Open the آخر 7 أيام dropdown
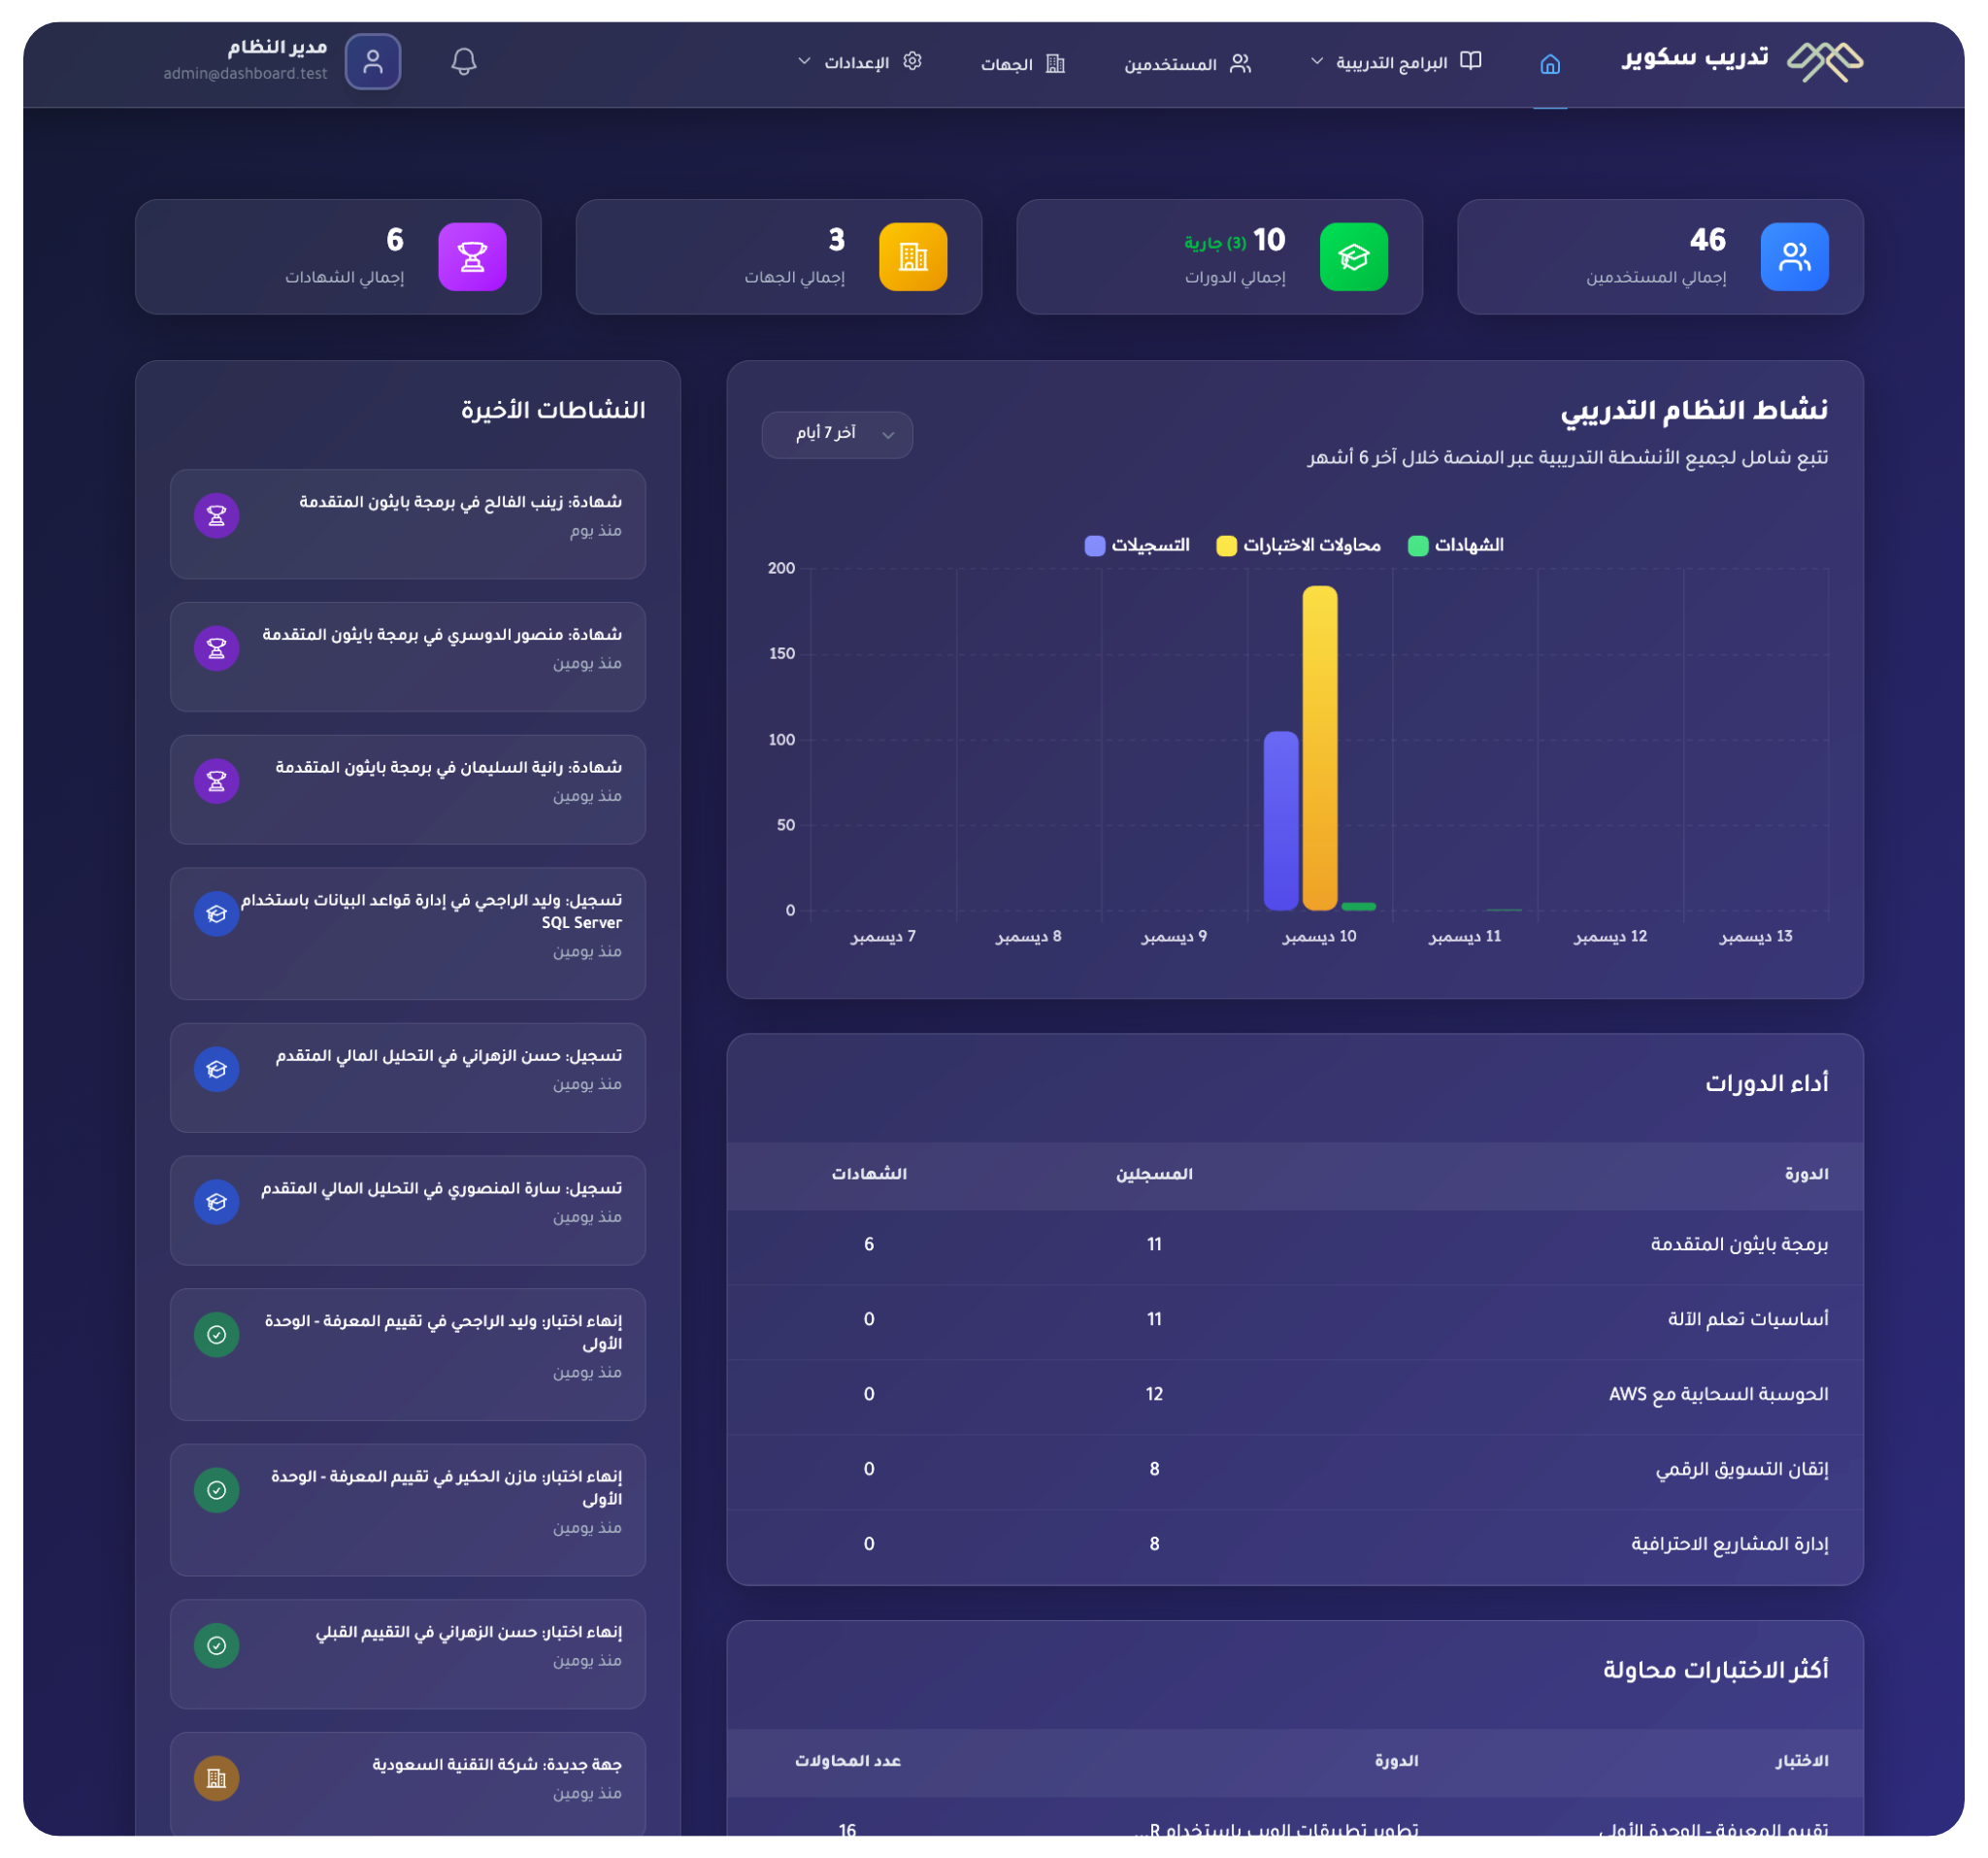 (x=836, y=434)
